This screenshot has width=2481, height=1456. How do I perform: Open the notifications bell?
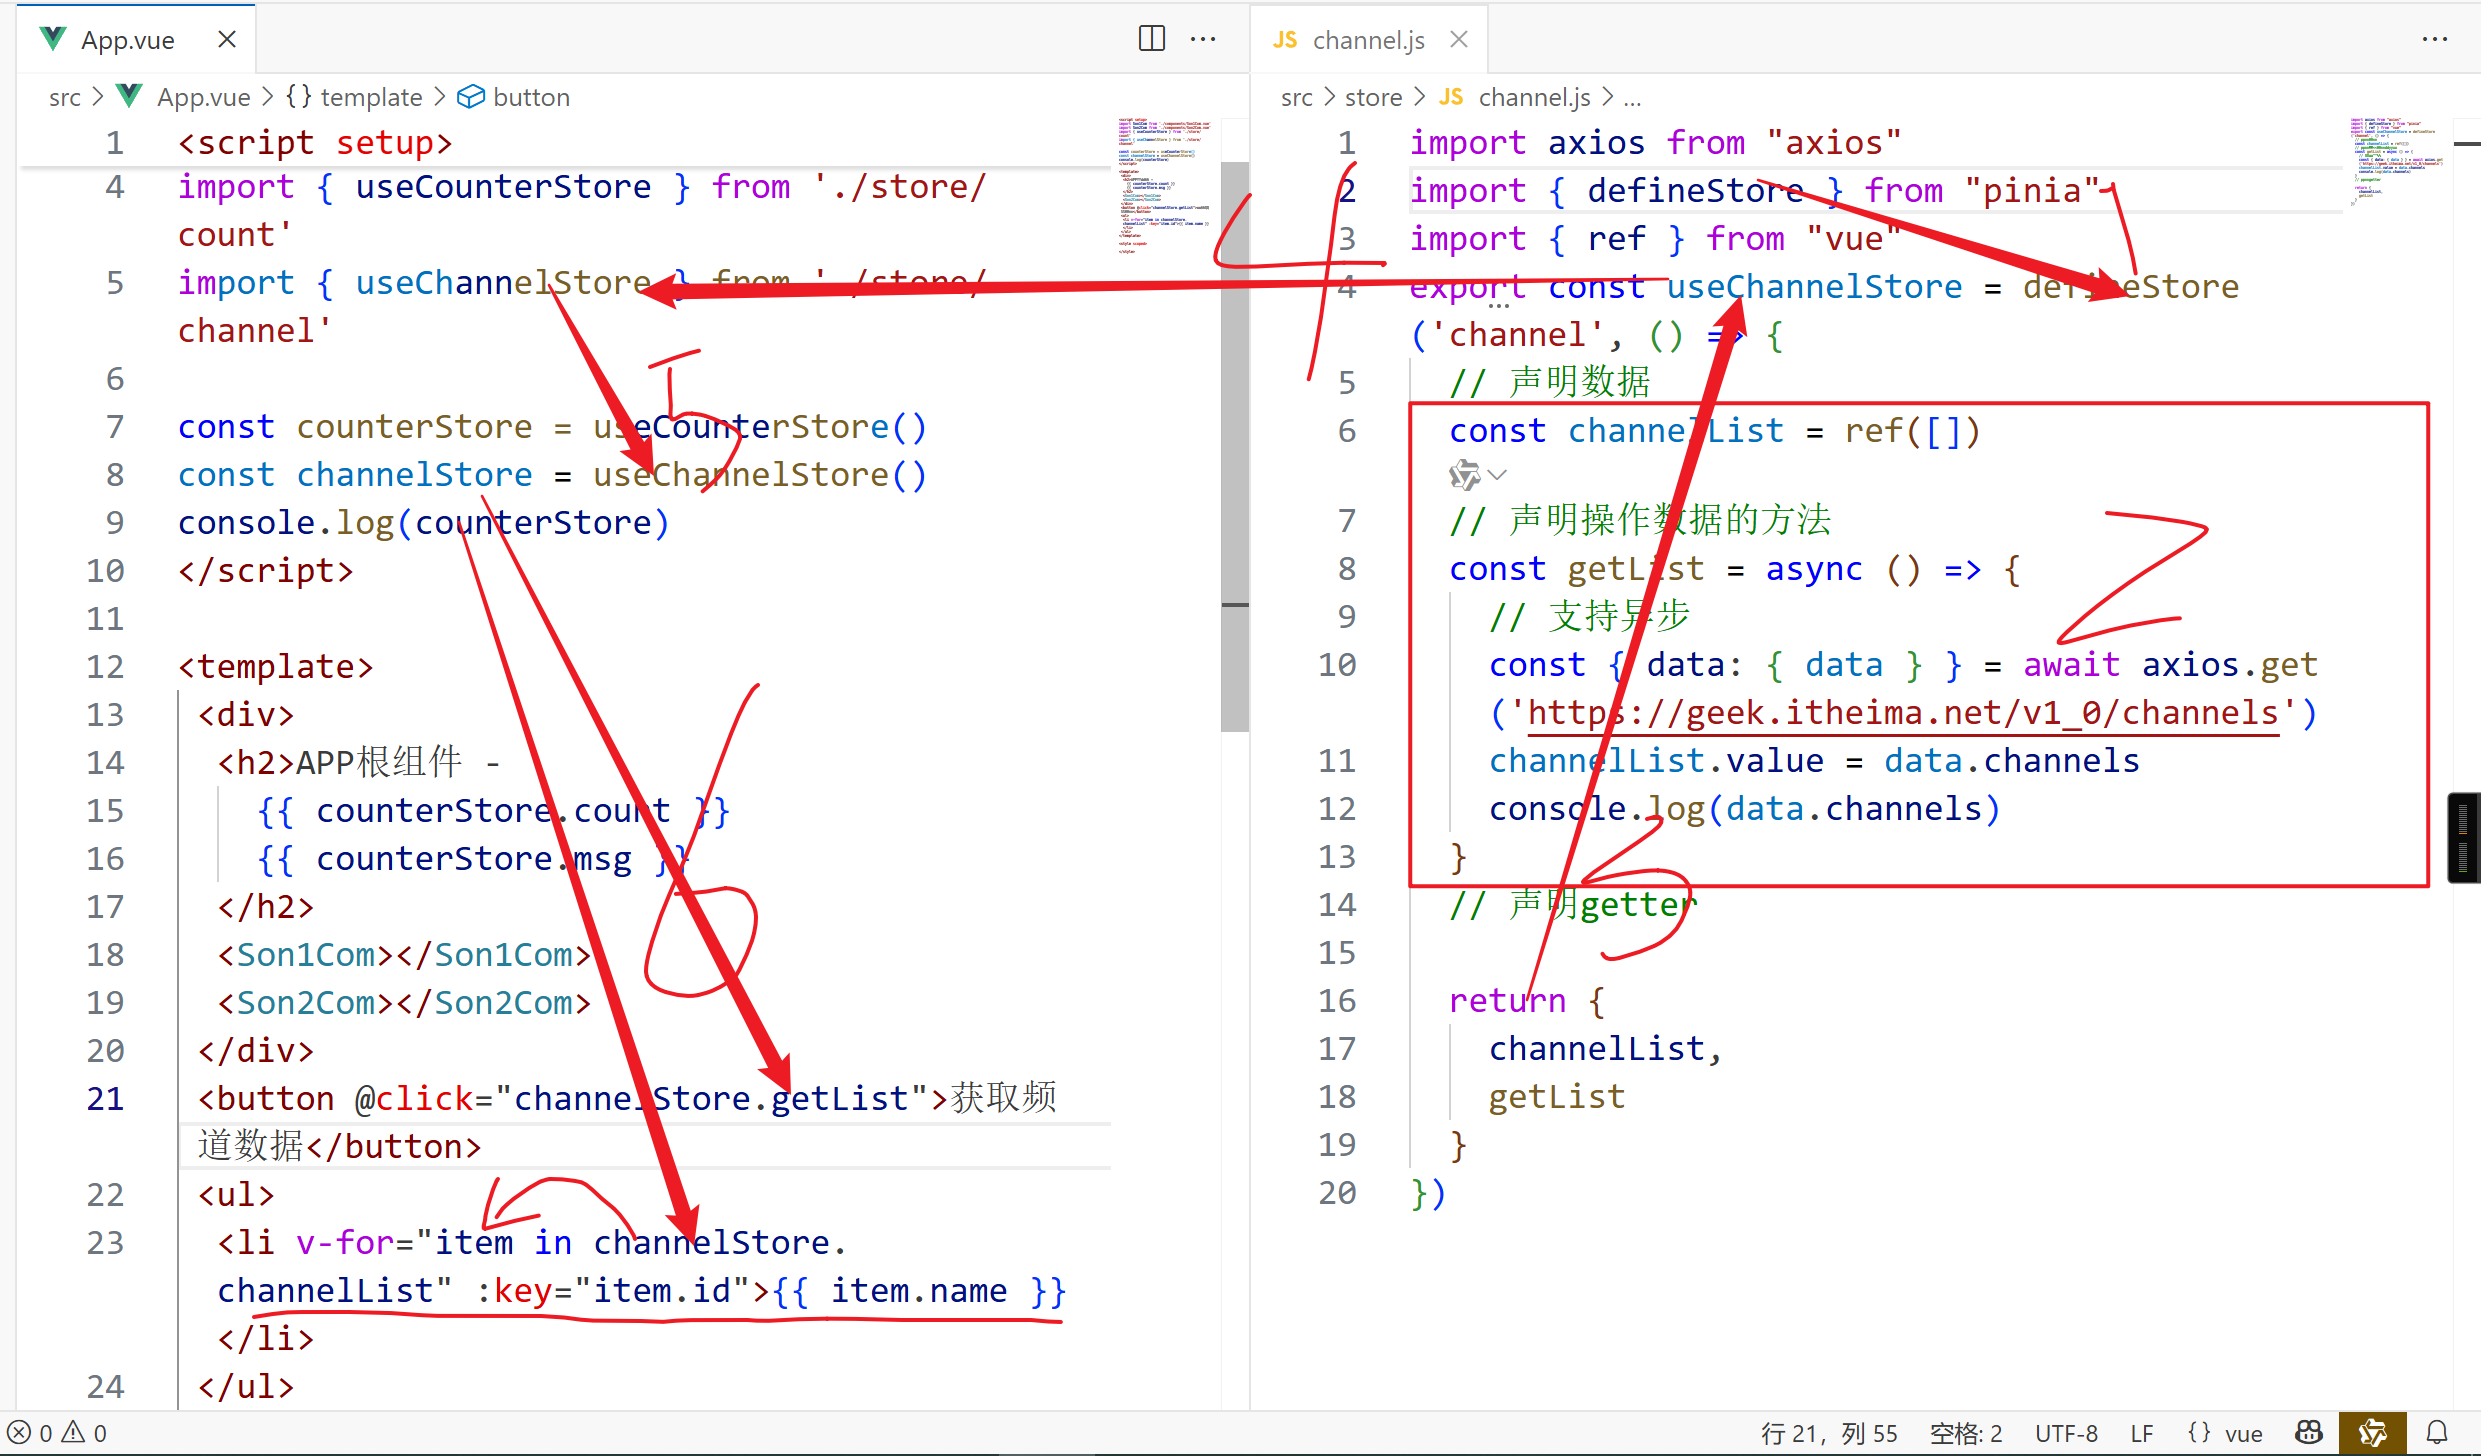click(x=2437, y=1433)
